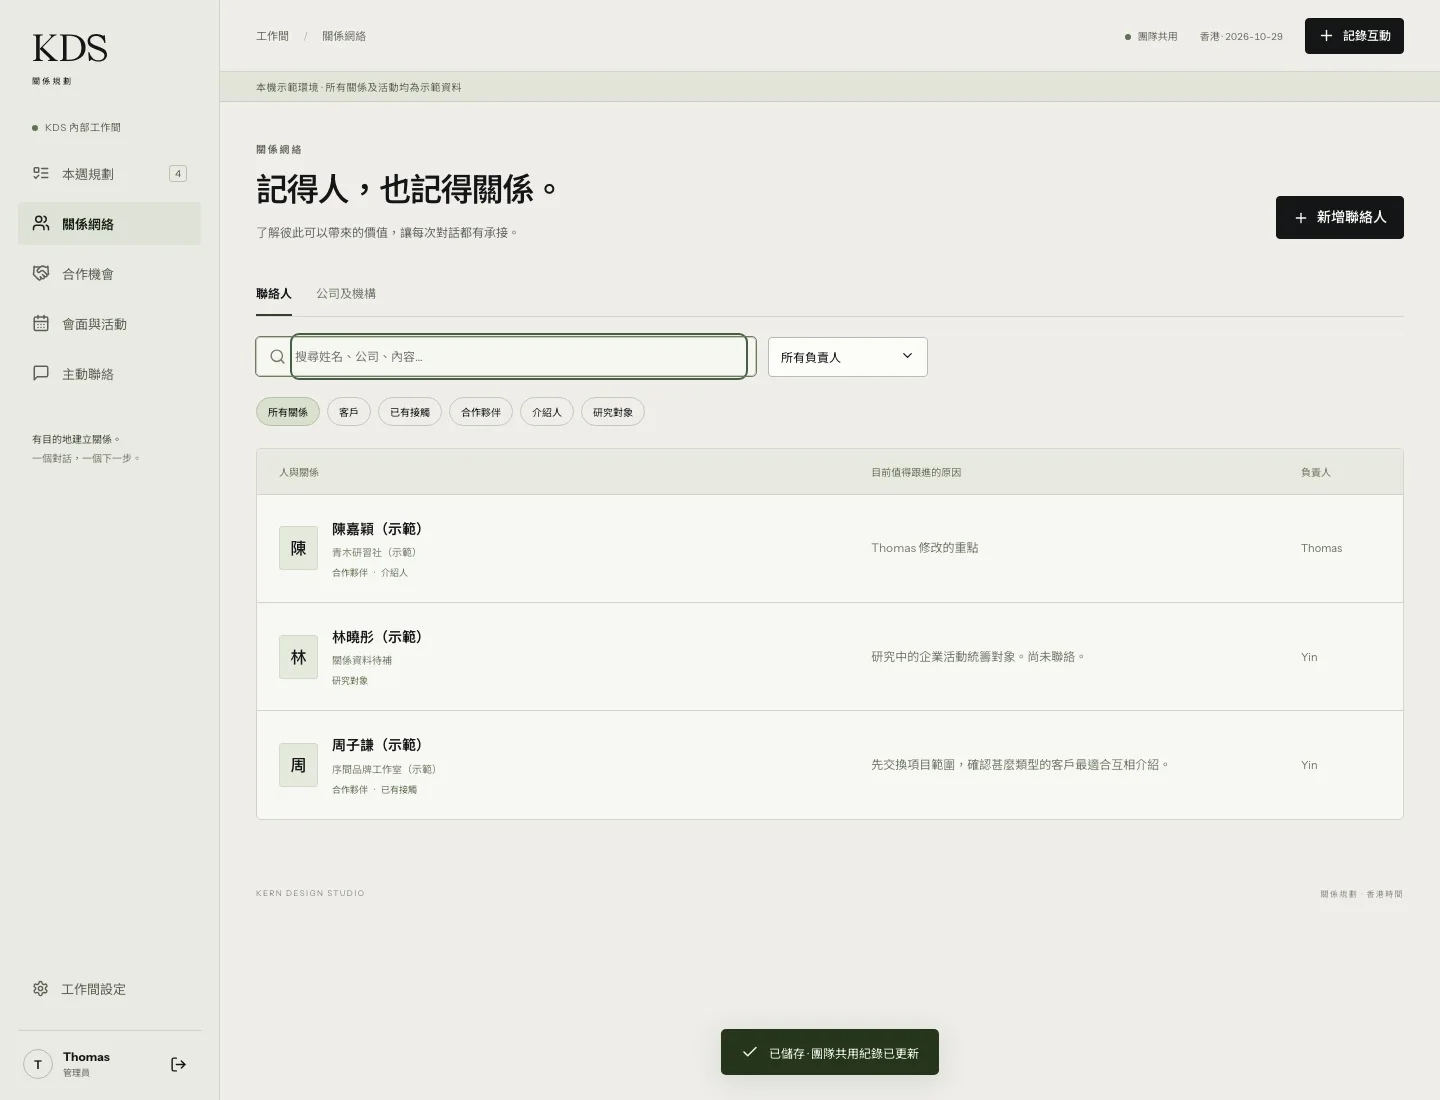Screen dimensions: 1440x1100
Task: Click the 周 avatar tile
Action: click(298, 765)
